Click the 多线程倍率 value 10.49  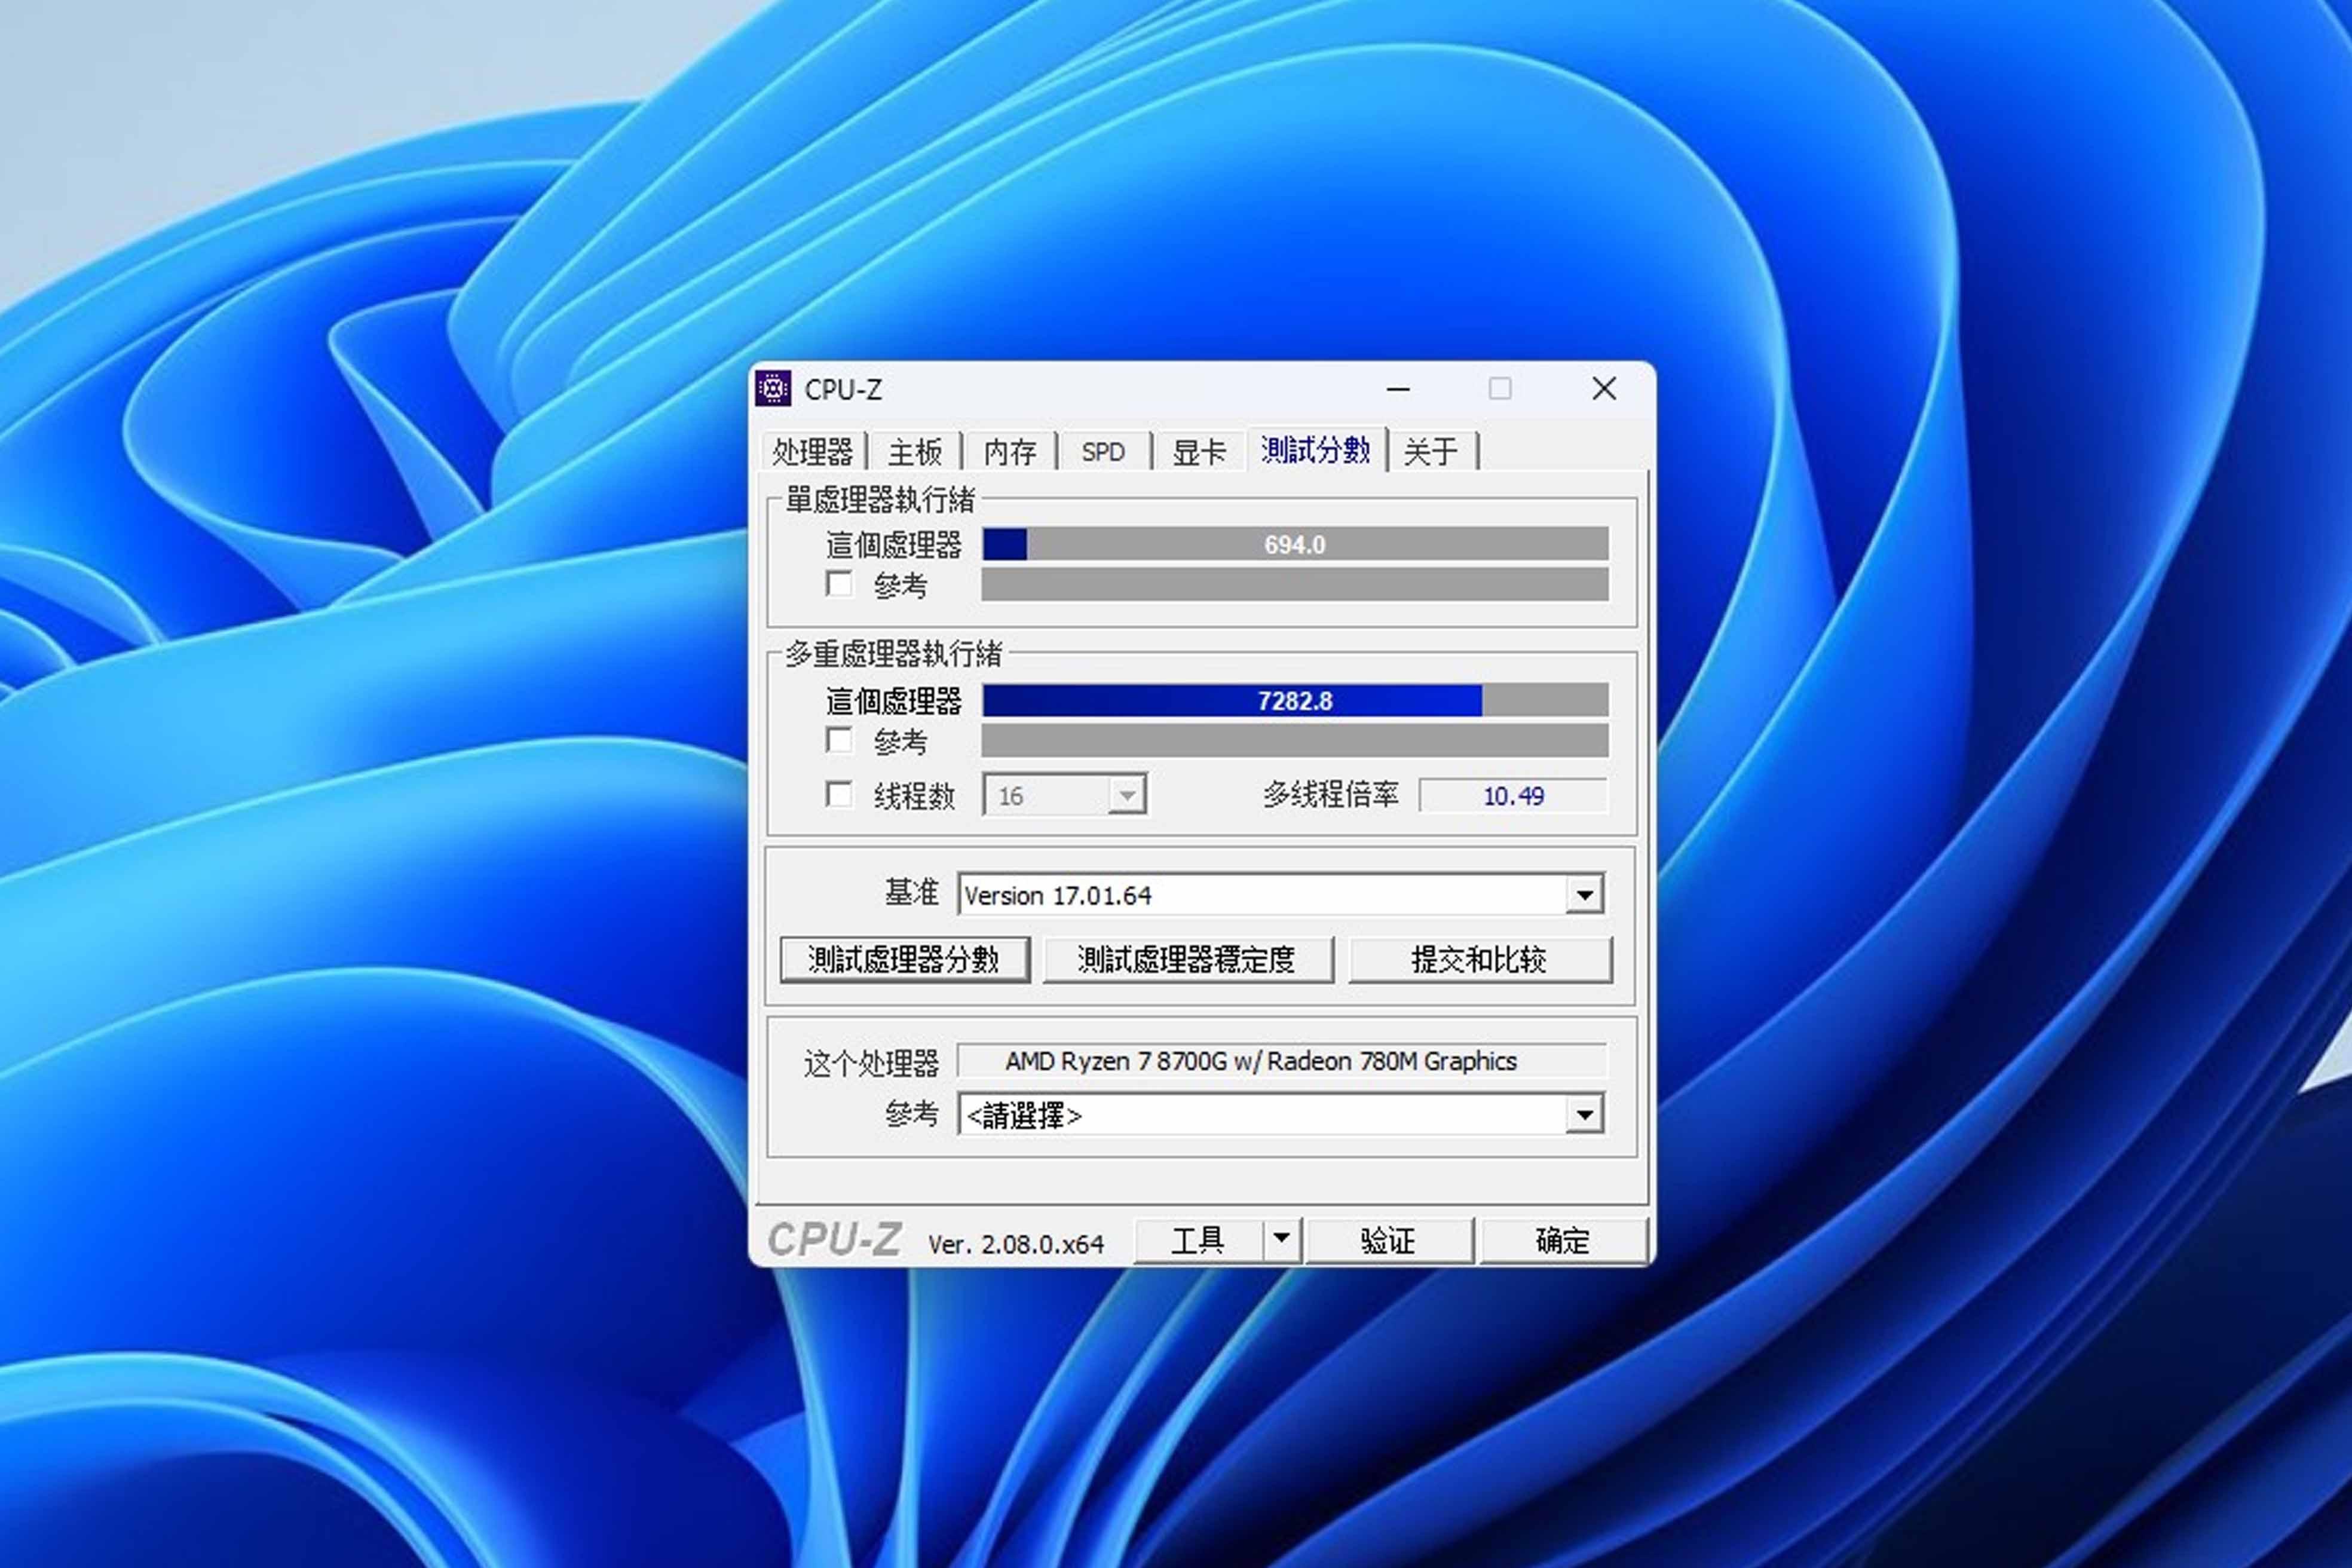pyautogui.click(x=1513, y=796)
